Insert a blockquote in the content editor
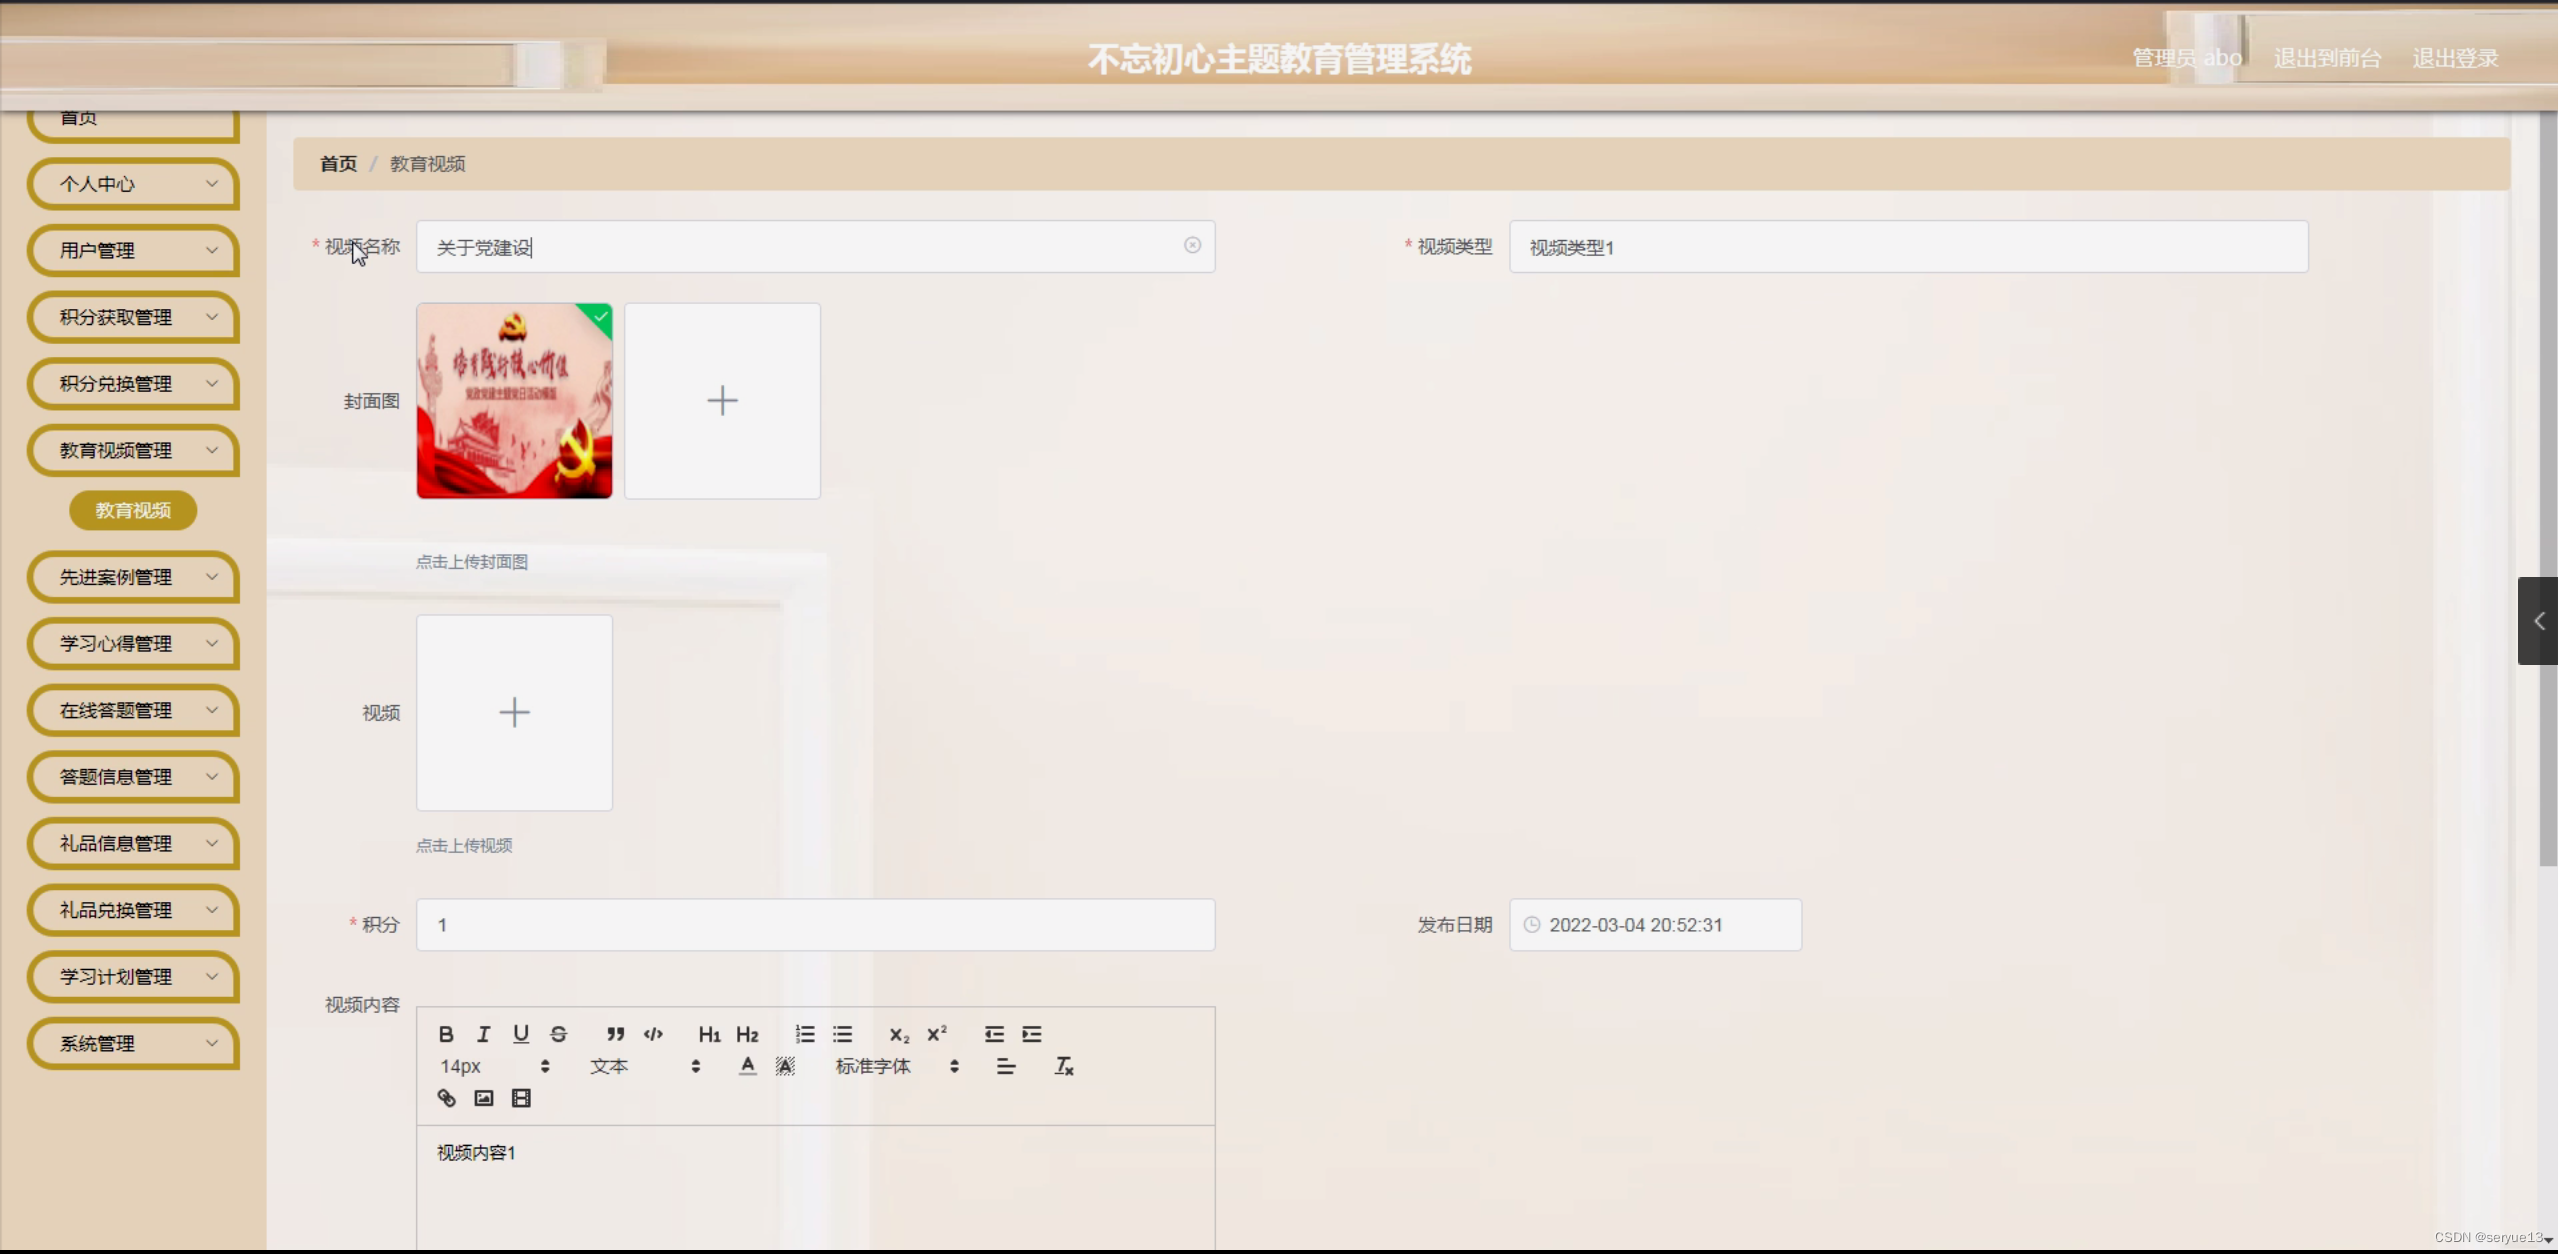2558x1254 pixels. click(x=614, y=1034)
